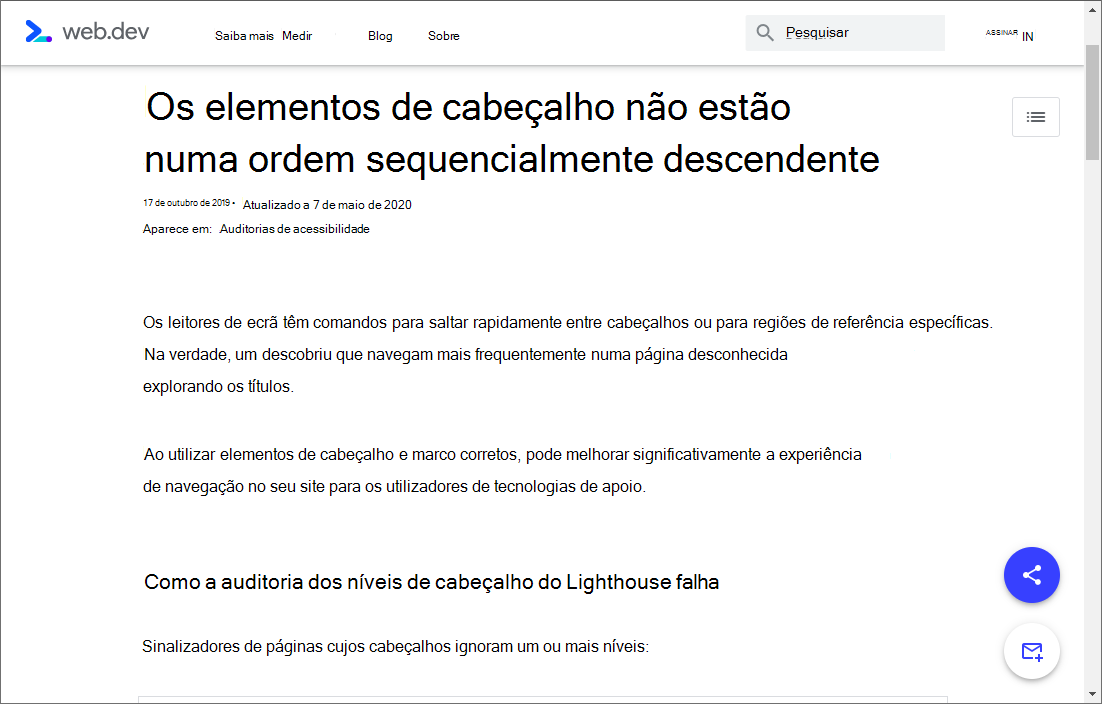The height and width of the screenshot is (704, 1102).
Task: Open the Sobre page
Action: coord(443,35)
